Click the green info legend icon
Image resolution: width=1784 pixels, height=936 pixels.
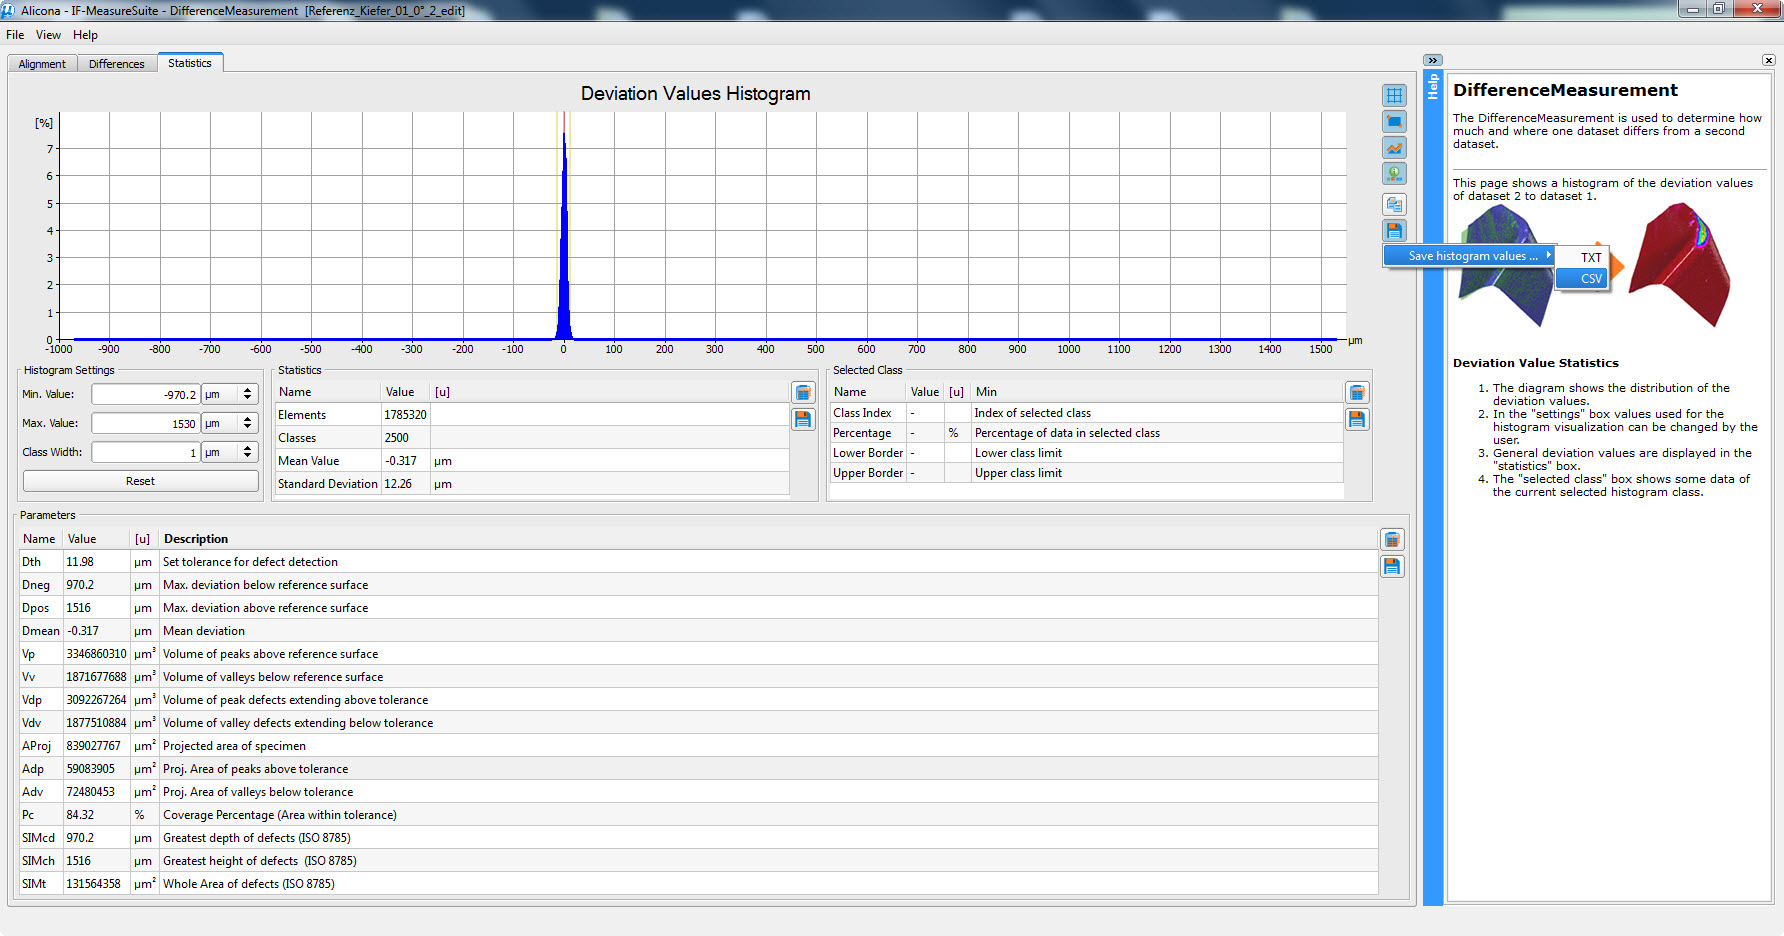1394,174
